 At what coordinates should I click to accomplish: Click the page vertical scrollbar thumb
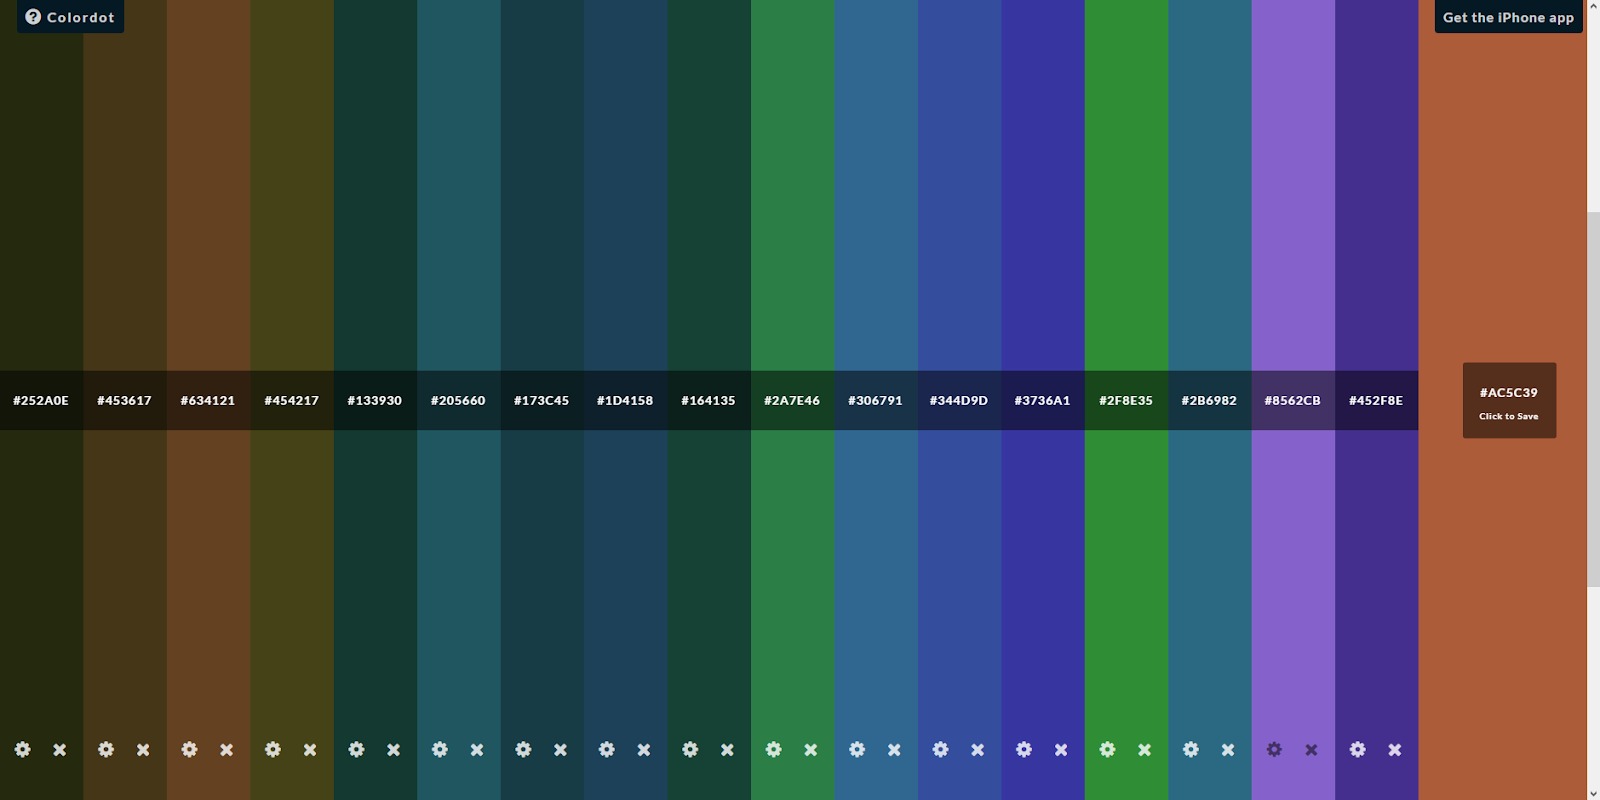click(1593, 399)
